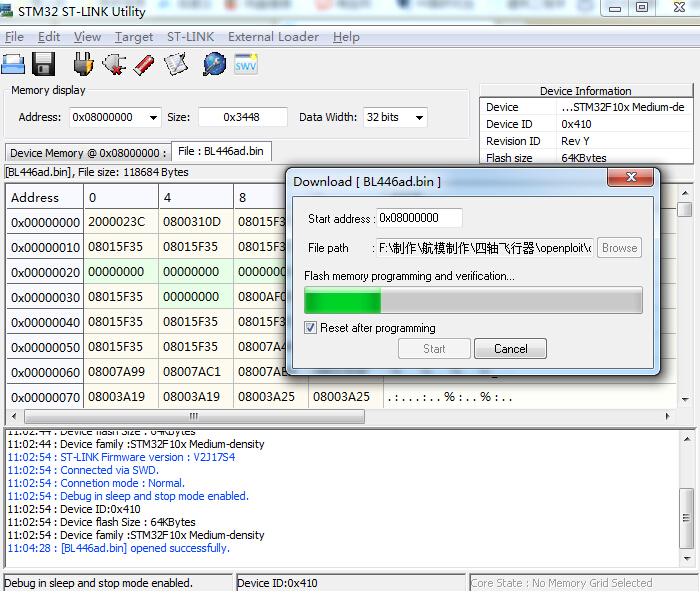Disconnect from target via crossed plug icon

tap(114, 64)
